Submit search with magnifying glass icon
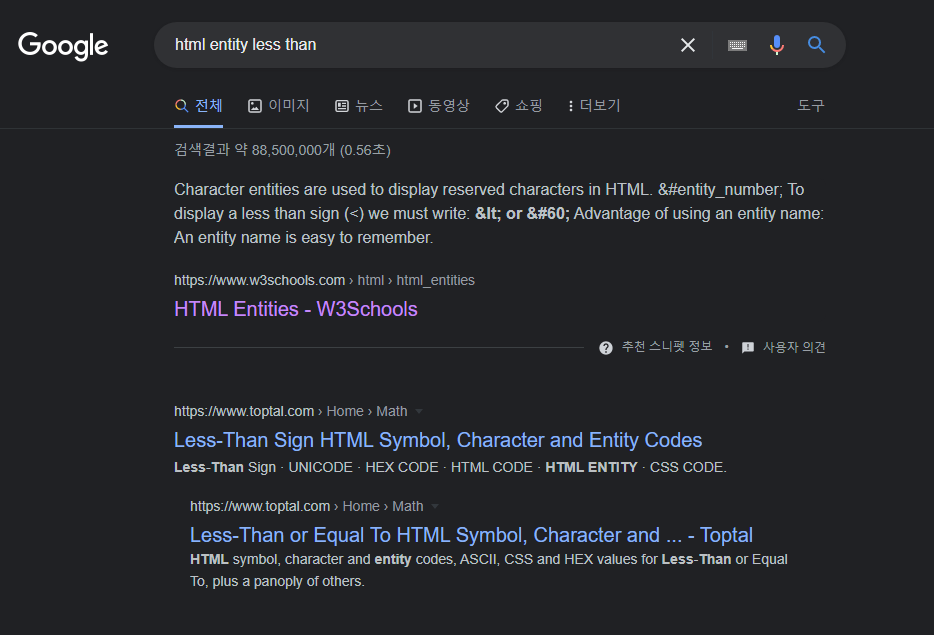The height and width of the screenshot is (635, 934). tap(816, 45)
